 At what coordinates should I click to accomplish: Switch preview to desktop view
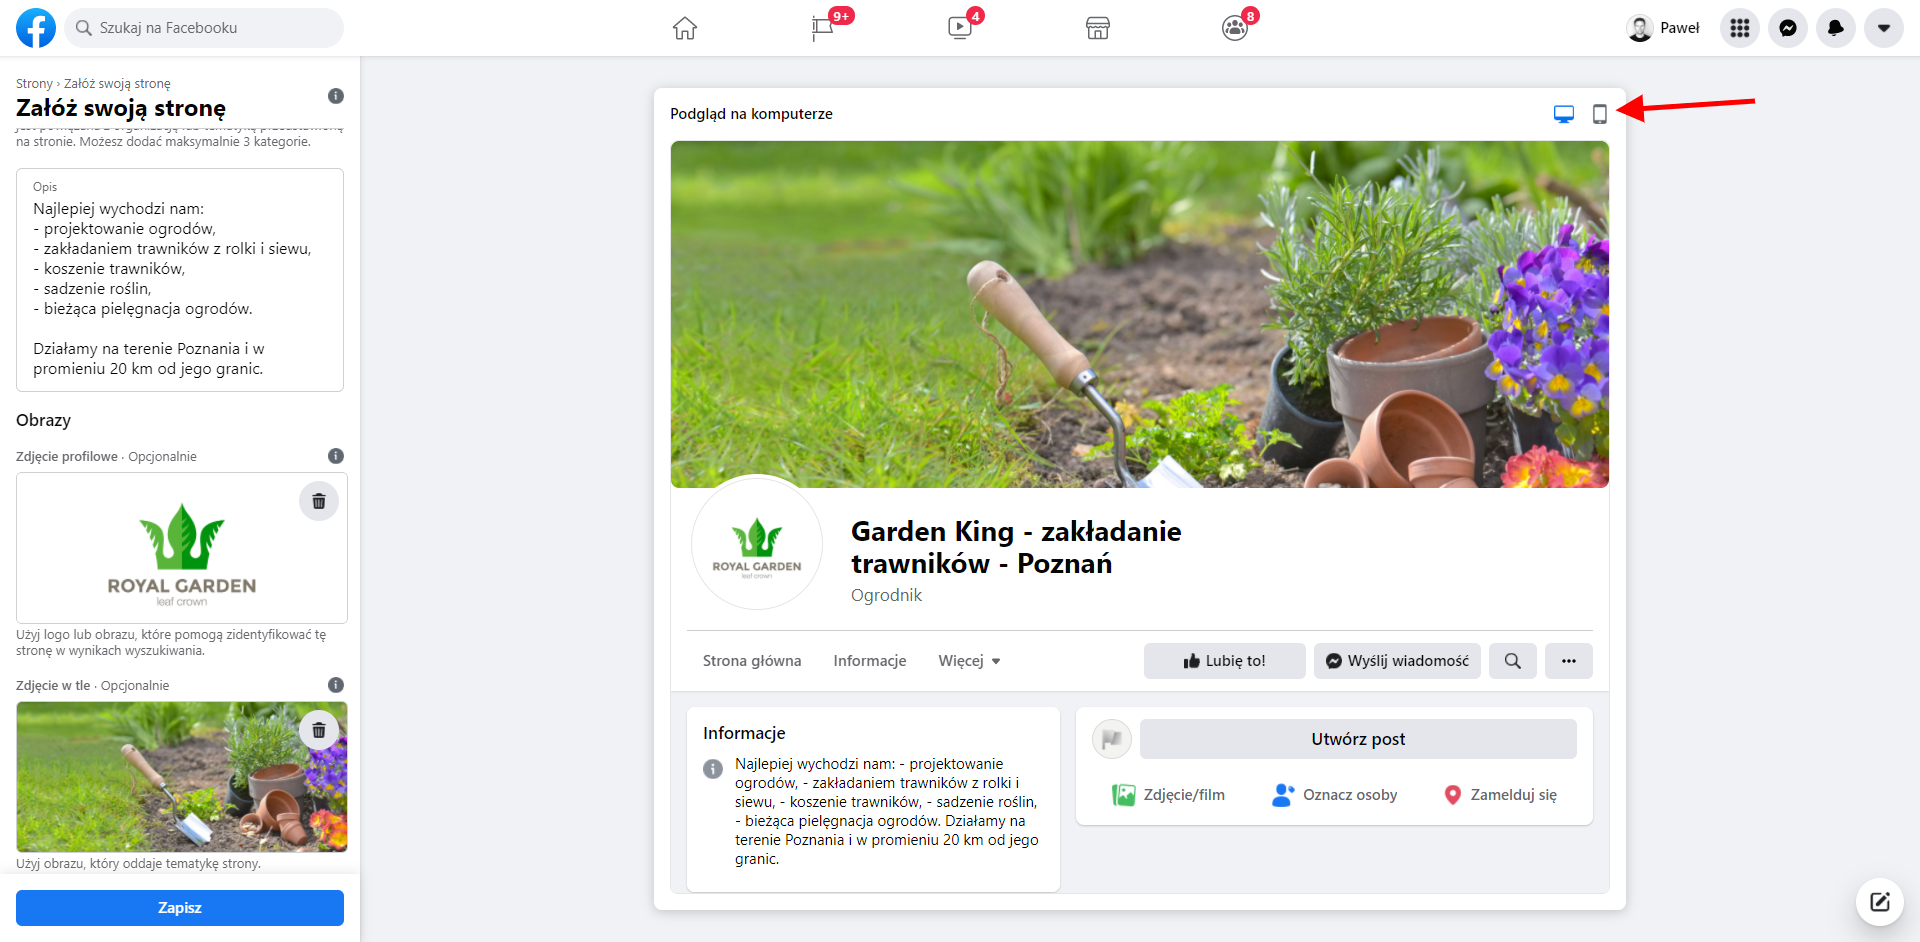(1563, 114)
